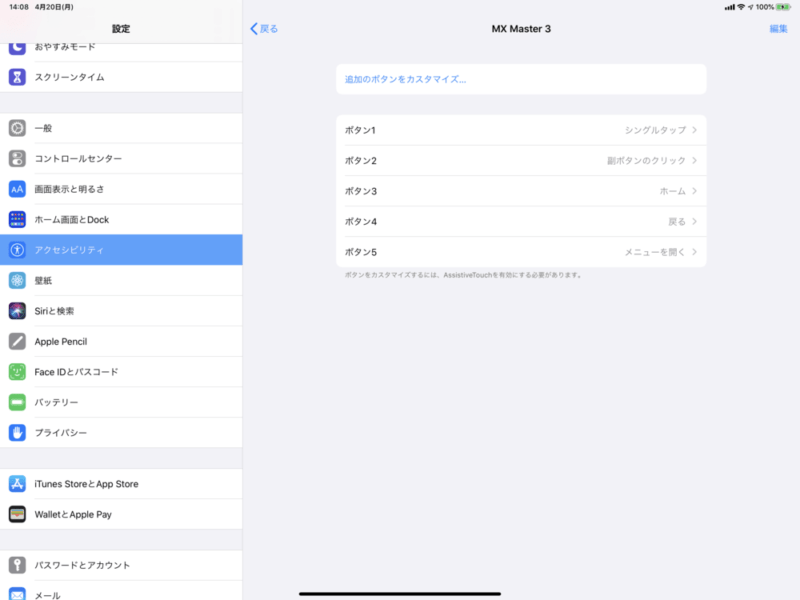Tap the Accessibility figure icon
800x600 pixels.
17,250
